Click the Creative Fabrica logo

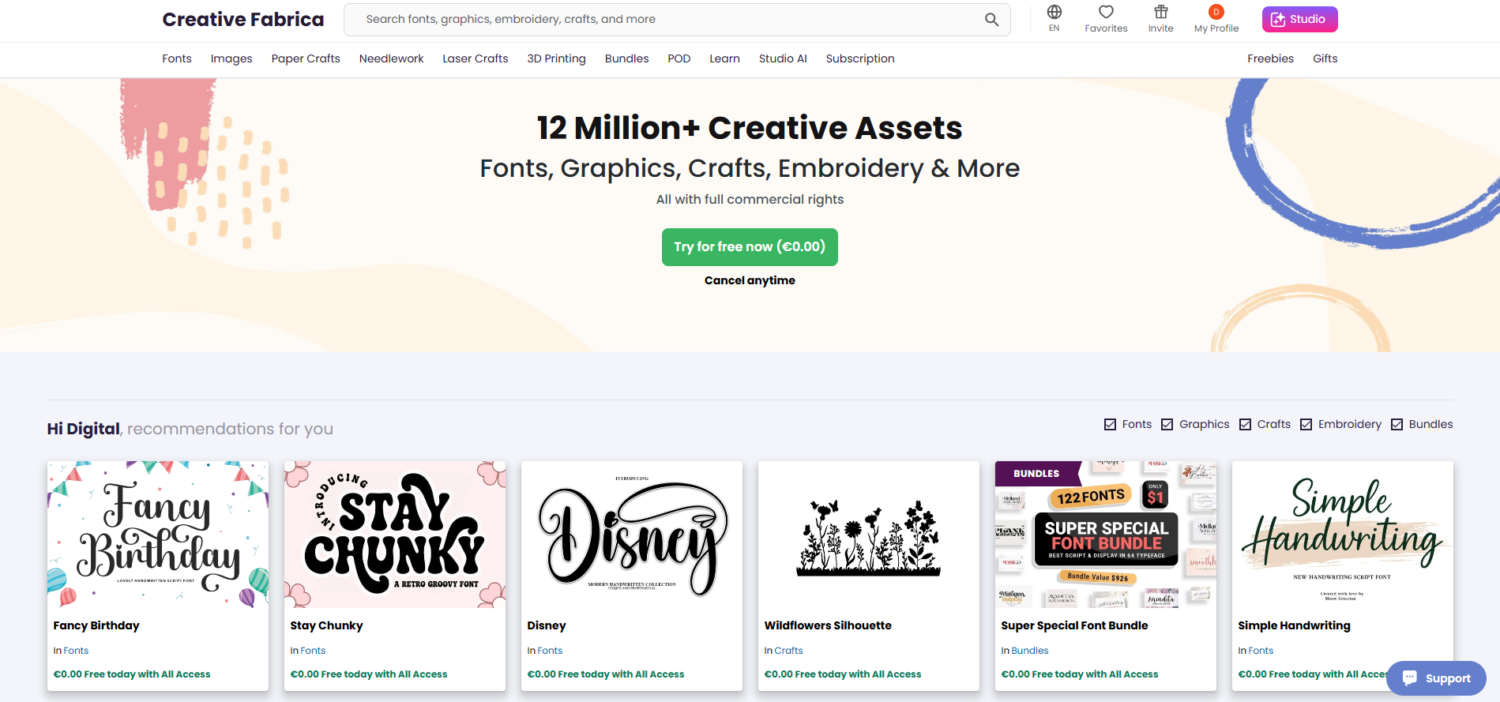tap(243, 19)
